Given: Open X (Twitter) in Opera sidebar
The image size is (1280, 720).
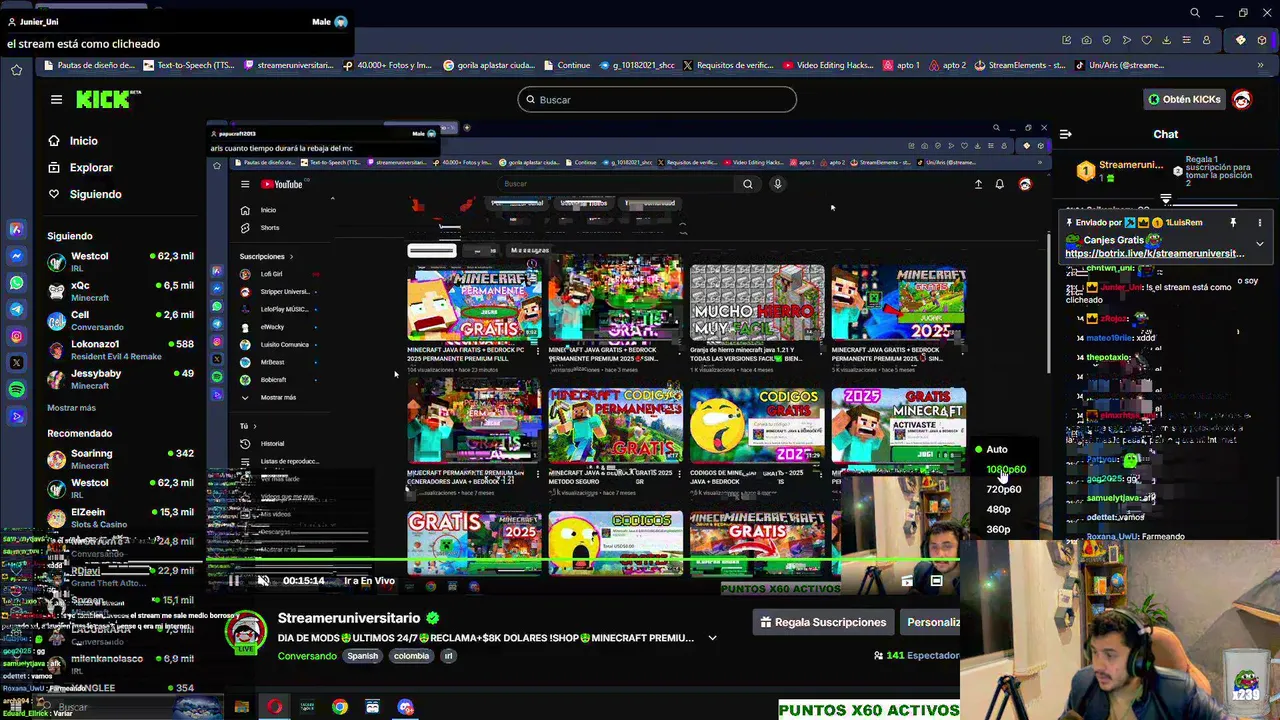Looking at the screenshot, I should [x=16, y=362].
